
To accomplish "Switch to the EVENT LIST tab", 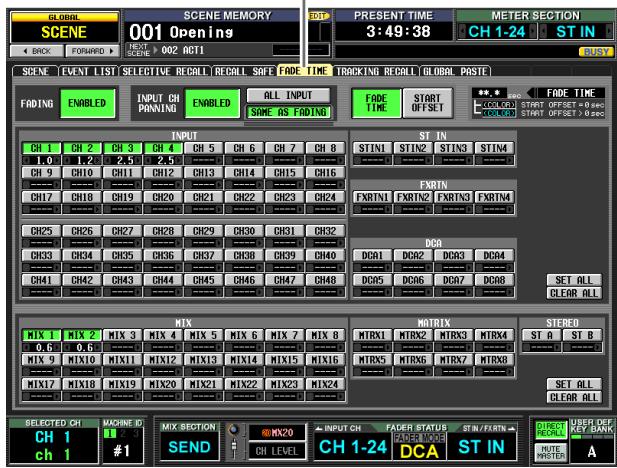I will pos(89,71).
